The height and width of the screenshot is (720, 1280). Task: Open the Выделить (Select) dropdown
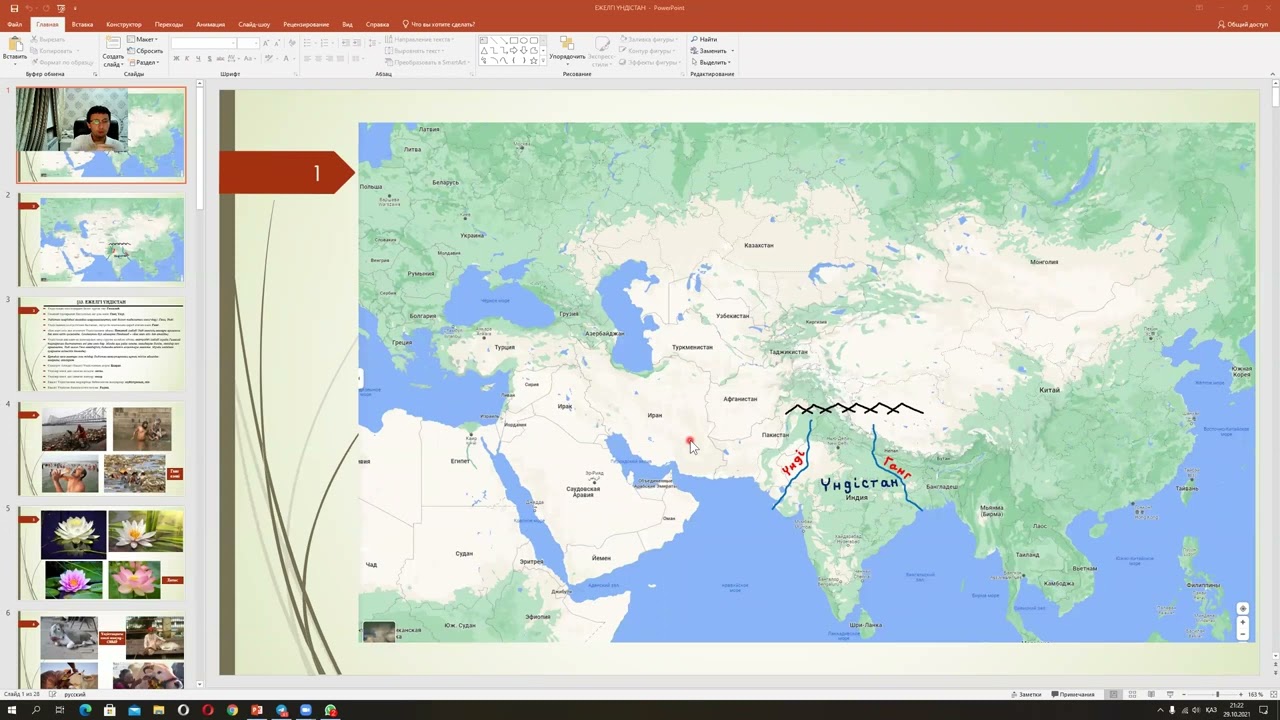[x=712, y=62]
